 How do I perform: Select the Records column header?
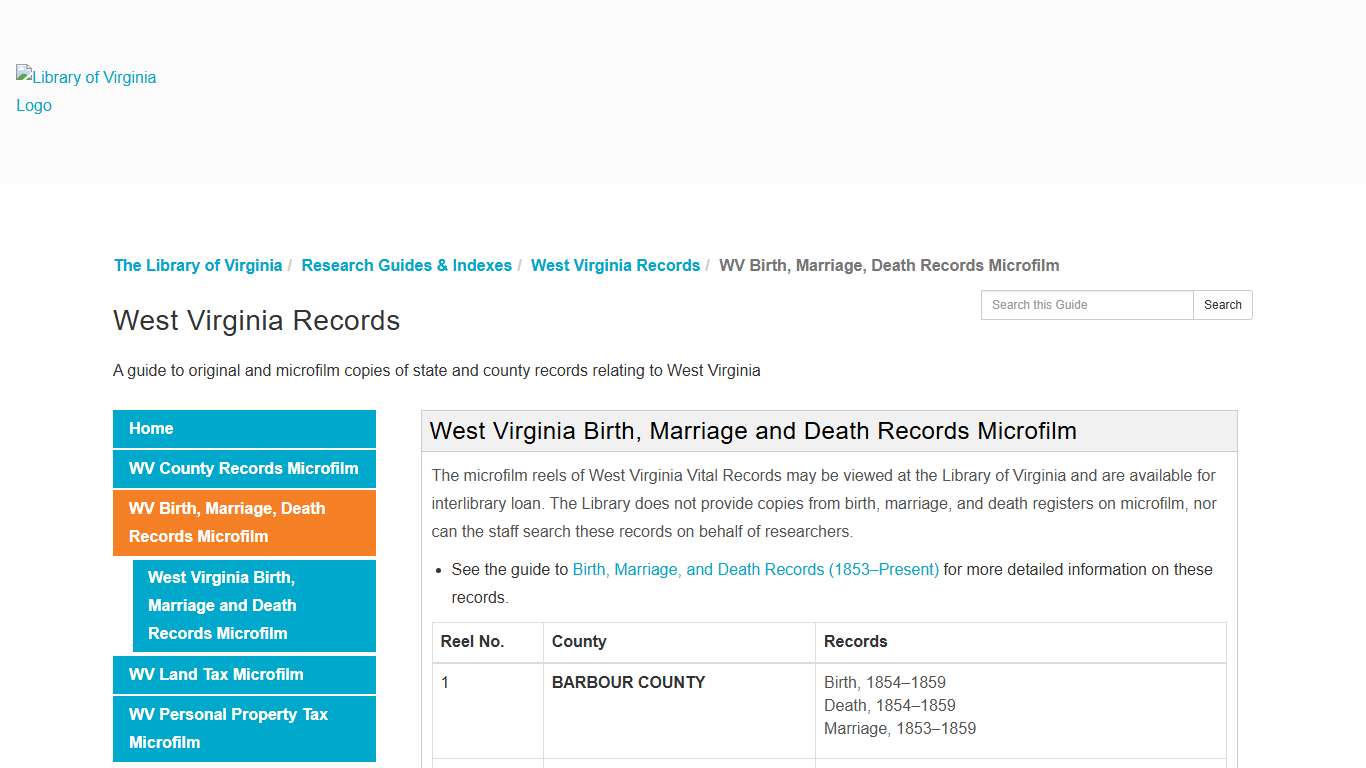(x=856, y=641)
